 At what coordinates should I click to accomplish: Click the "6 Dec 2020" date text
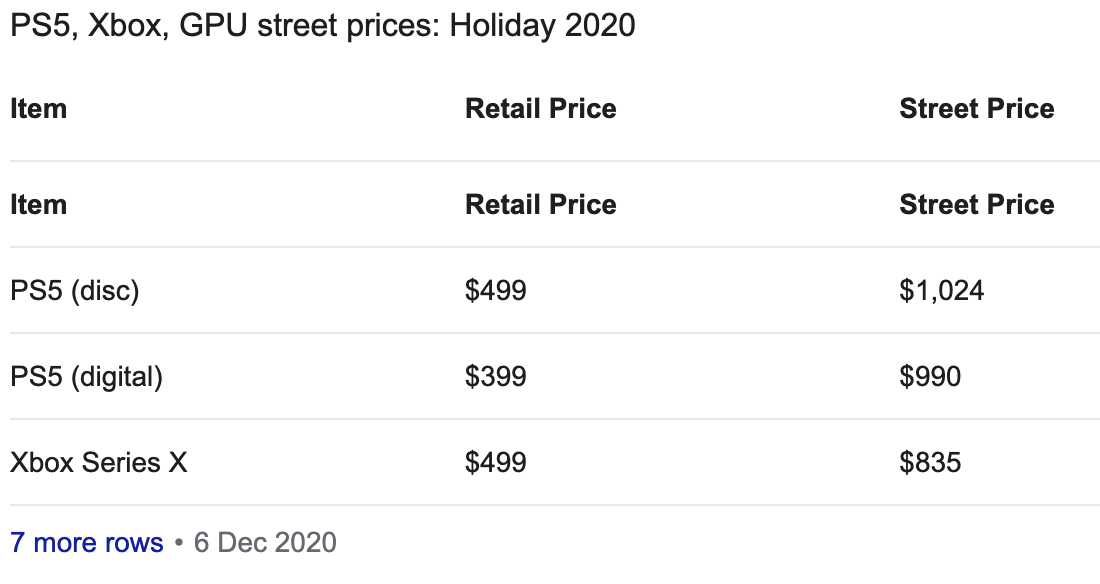(265, 543)
